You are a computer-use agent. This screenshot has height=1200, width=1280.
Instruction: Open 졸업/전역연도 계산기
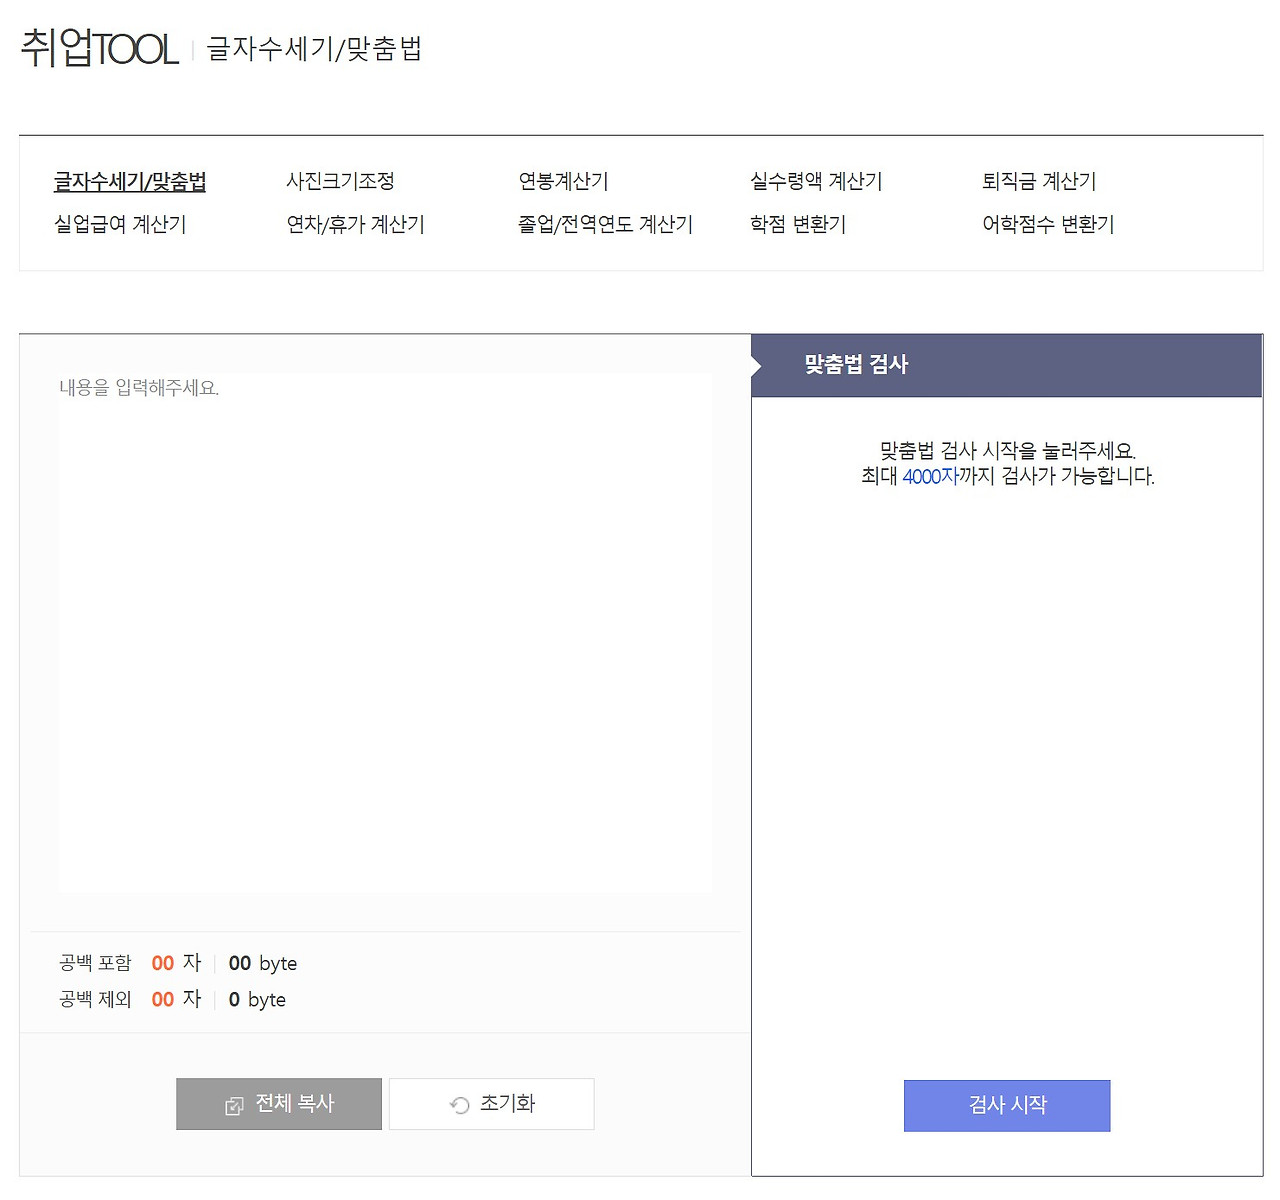[x=605, y=224]
